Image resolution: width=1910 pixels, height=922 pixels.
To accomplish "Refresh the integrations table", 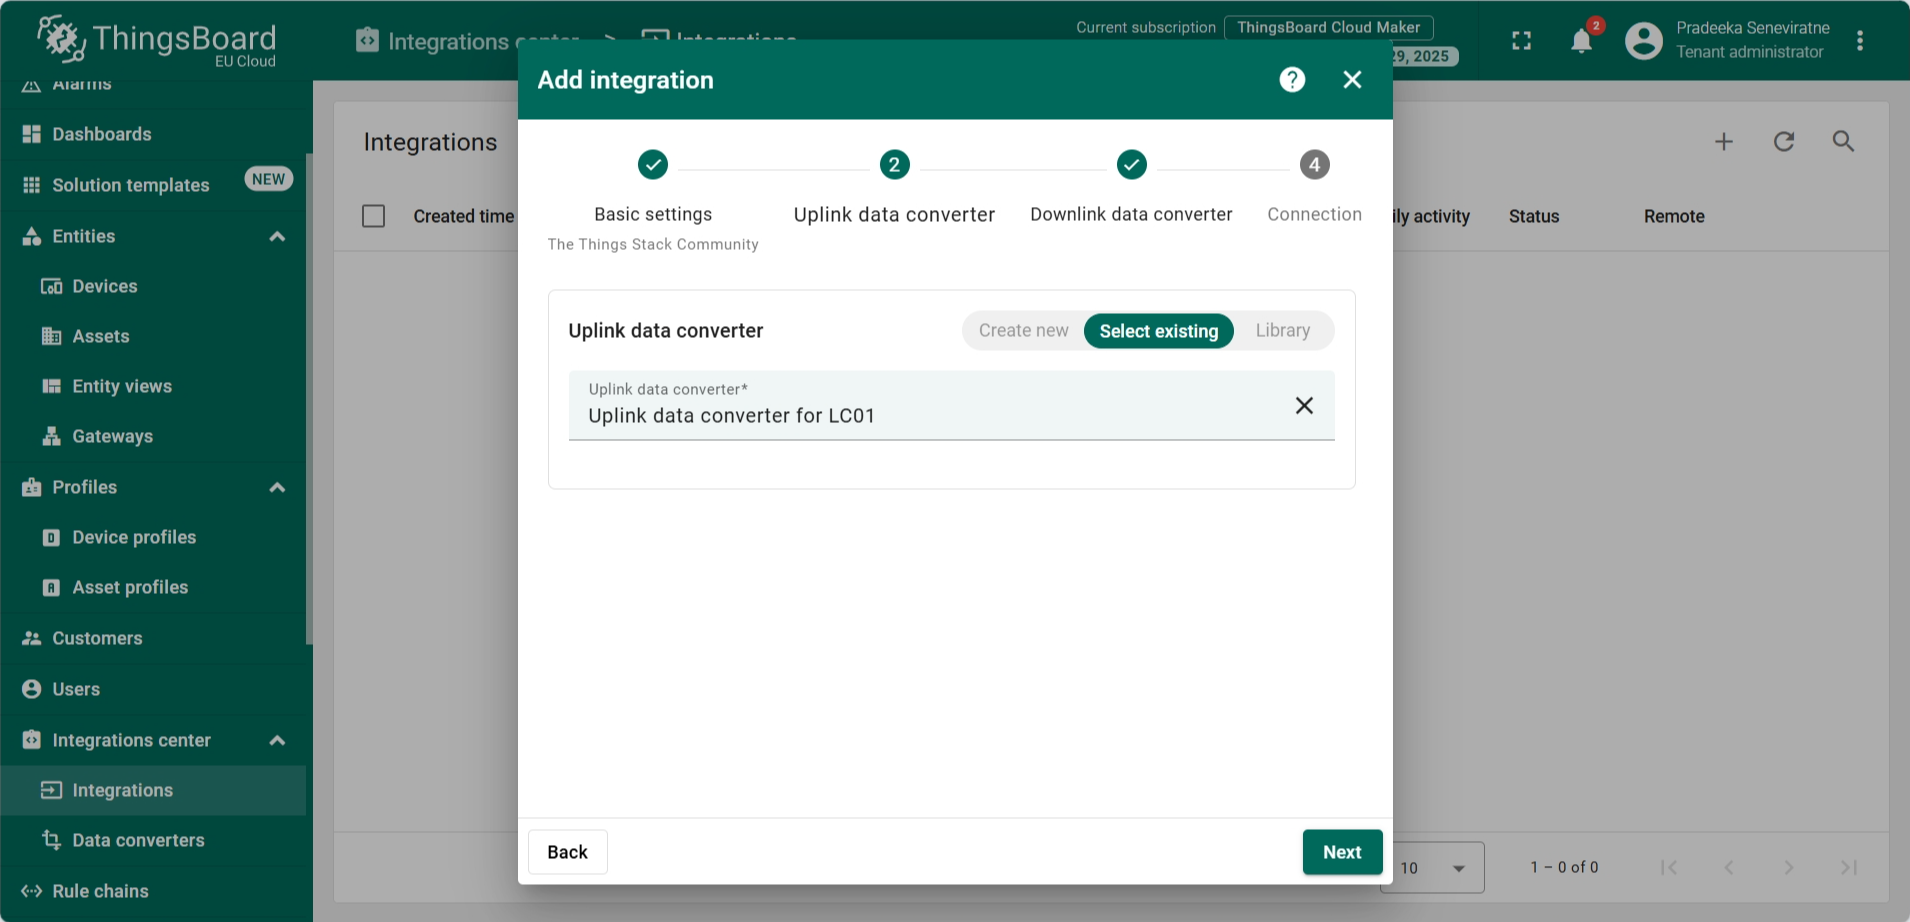I will click(1784, 142).
